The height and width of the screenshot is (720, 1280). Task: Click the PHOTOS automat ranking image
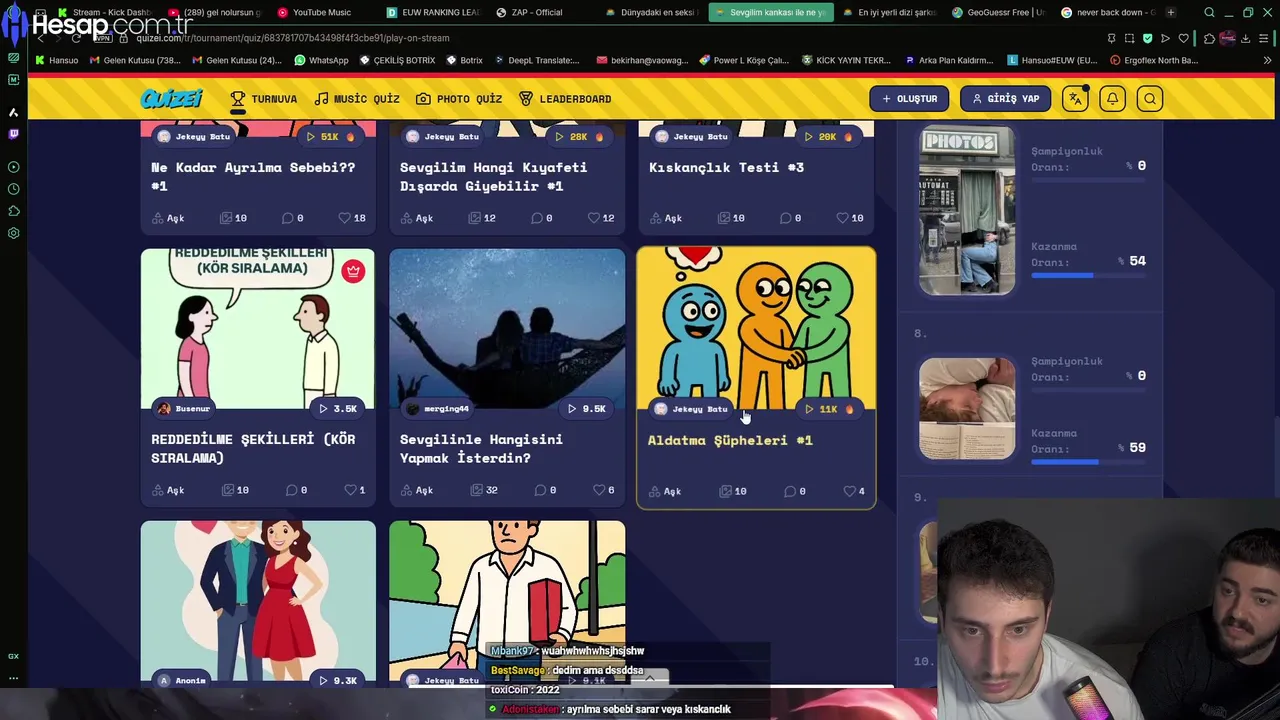pos(967,210)
